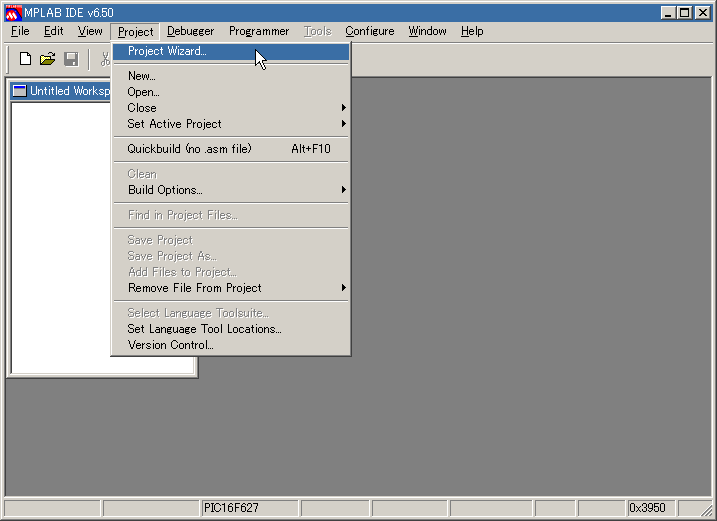This screenshot has height=521, width=717.
Task: Expand the Close submenu
Action: click(x=231, y=108)
